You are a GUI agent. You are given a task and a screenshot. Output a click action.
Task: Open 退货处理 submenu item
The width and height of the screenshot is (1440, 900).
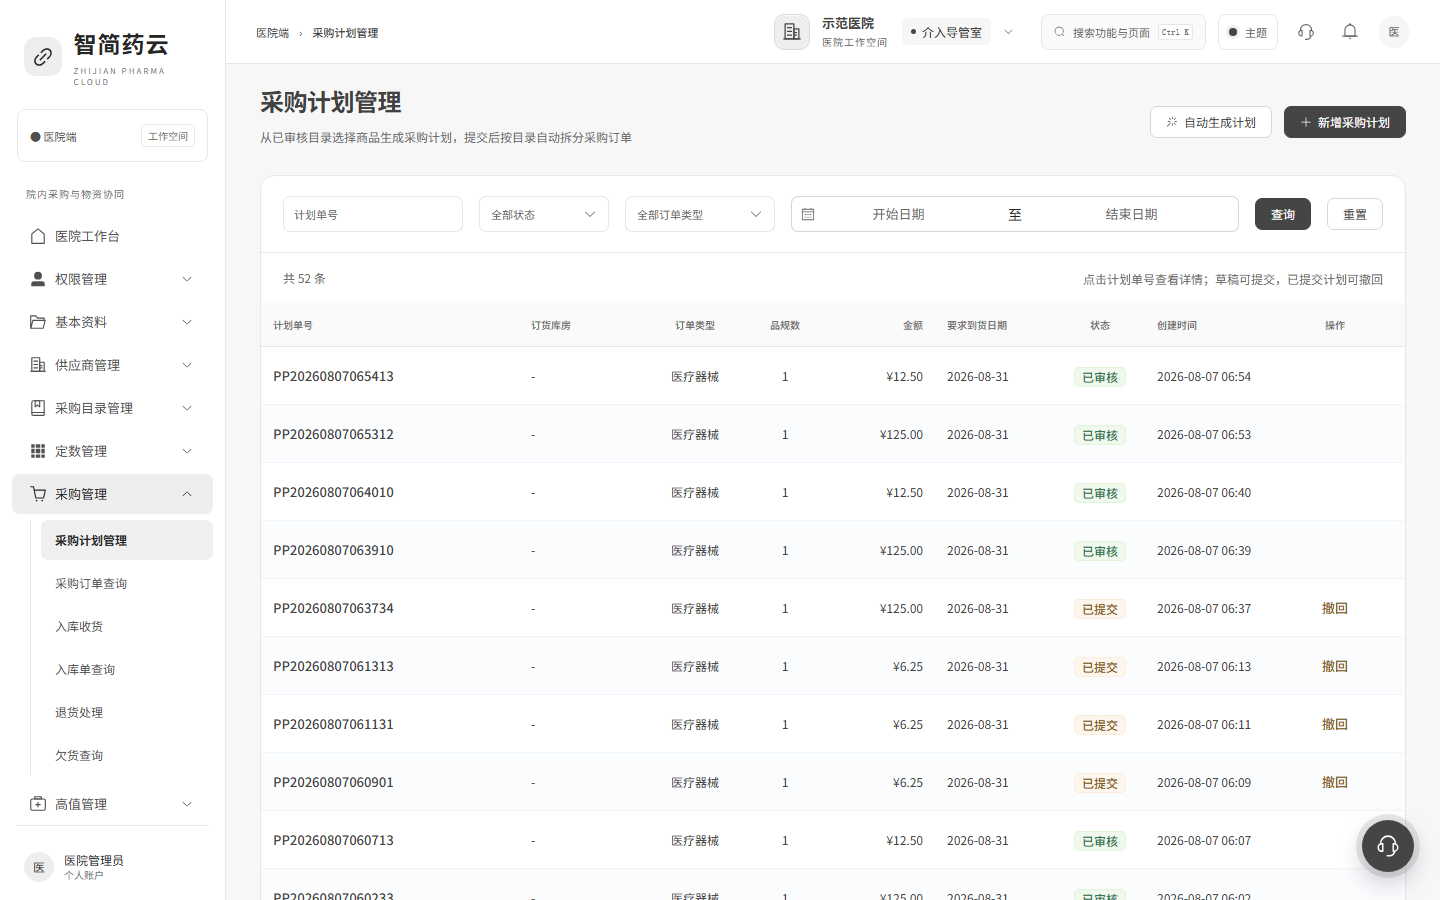click(127, 712)
